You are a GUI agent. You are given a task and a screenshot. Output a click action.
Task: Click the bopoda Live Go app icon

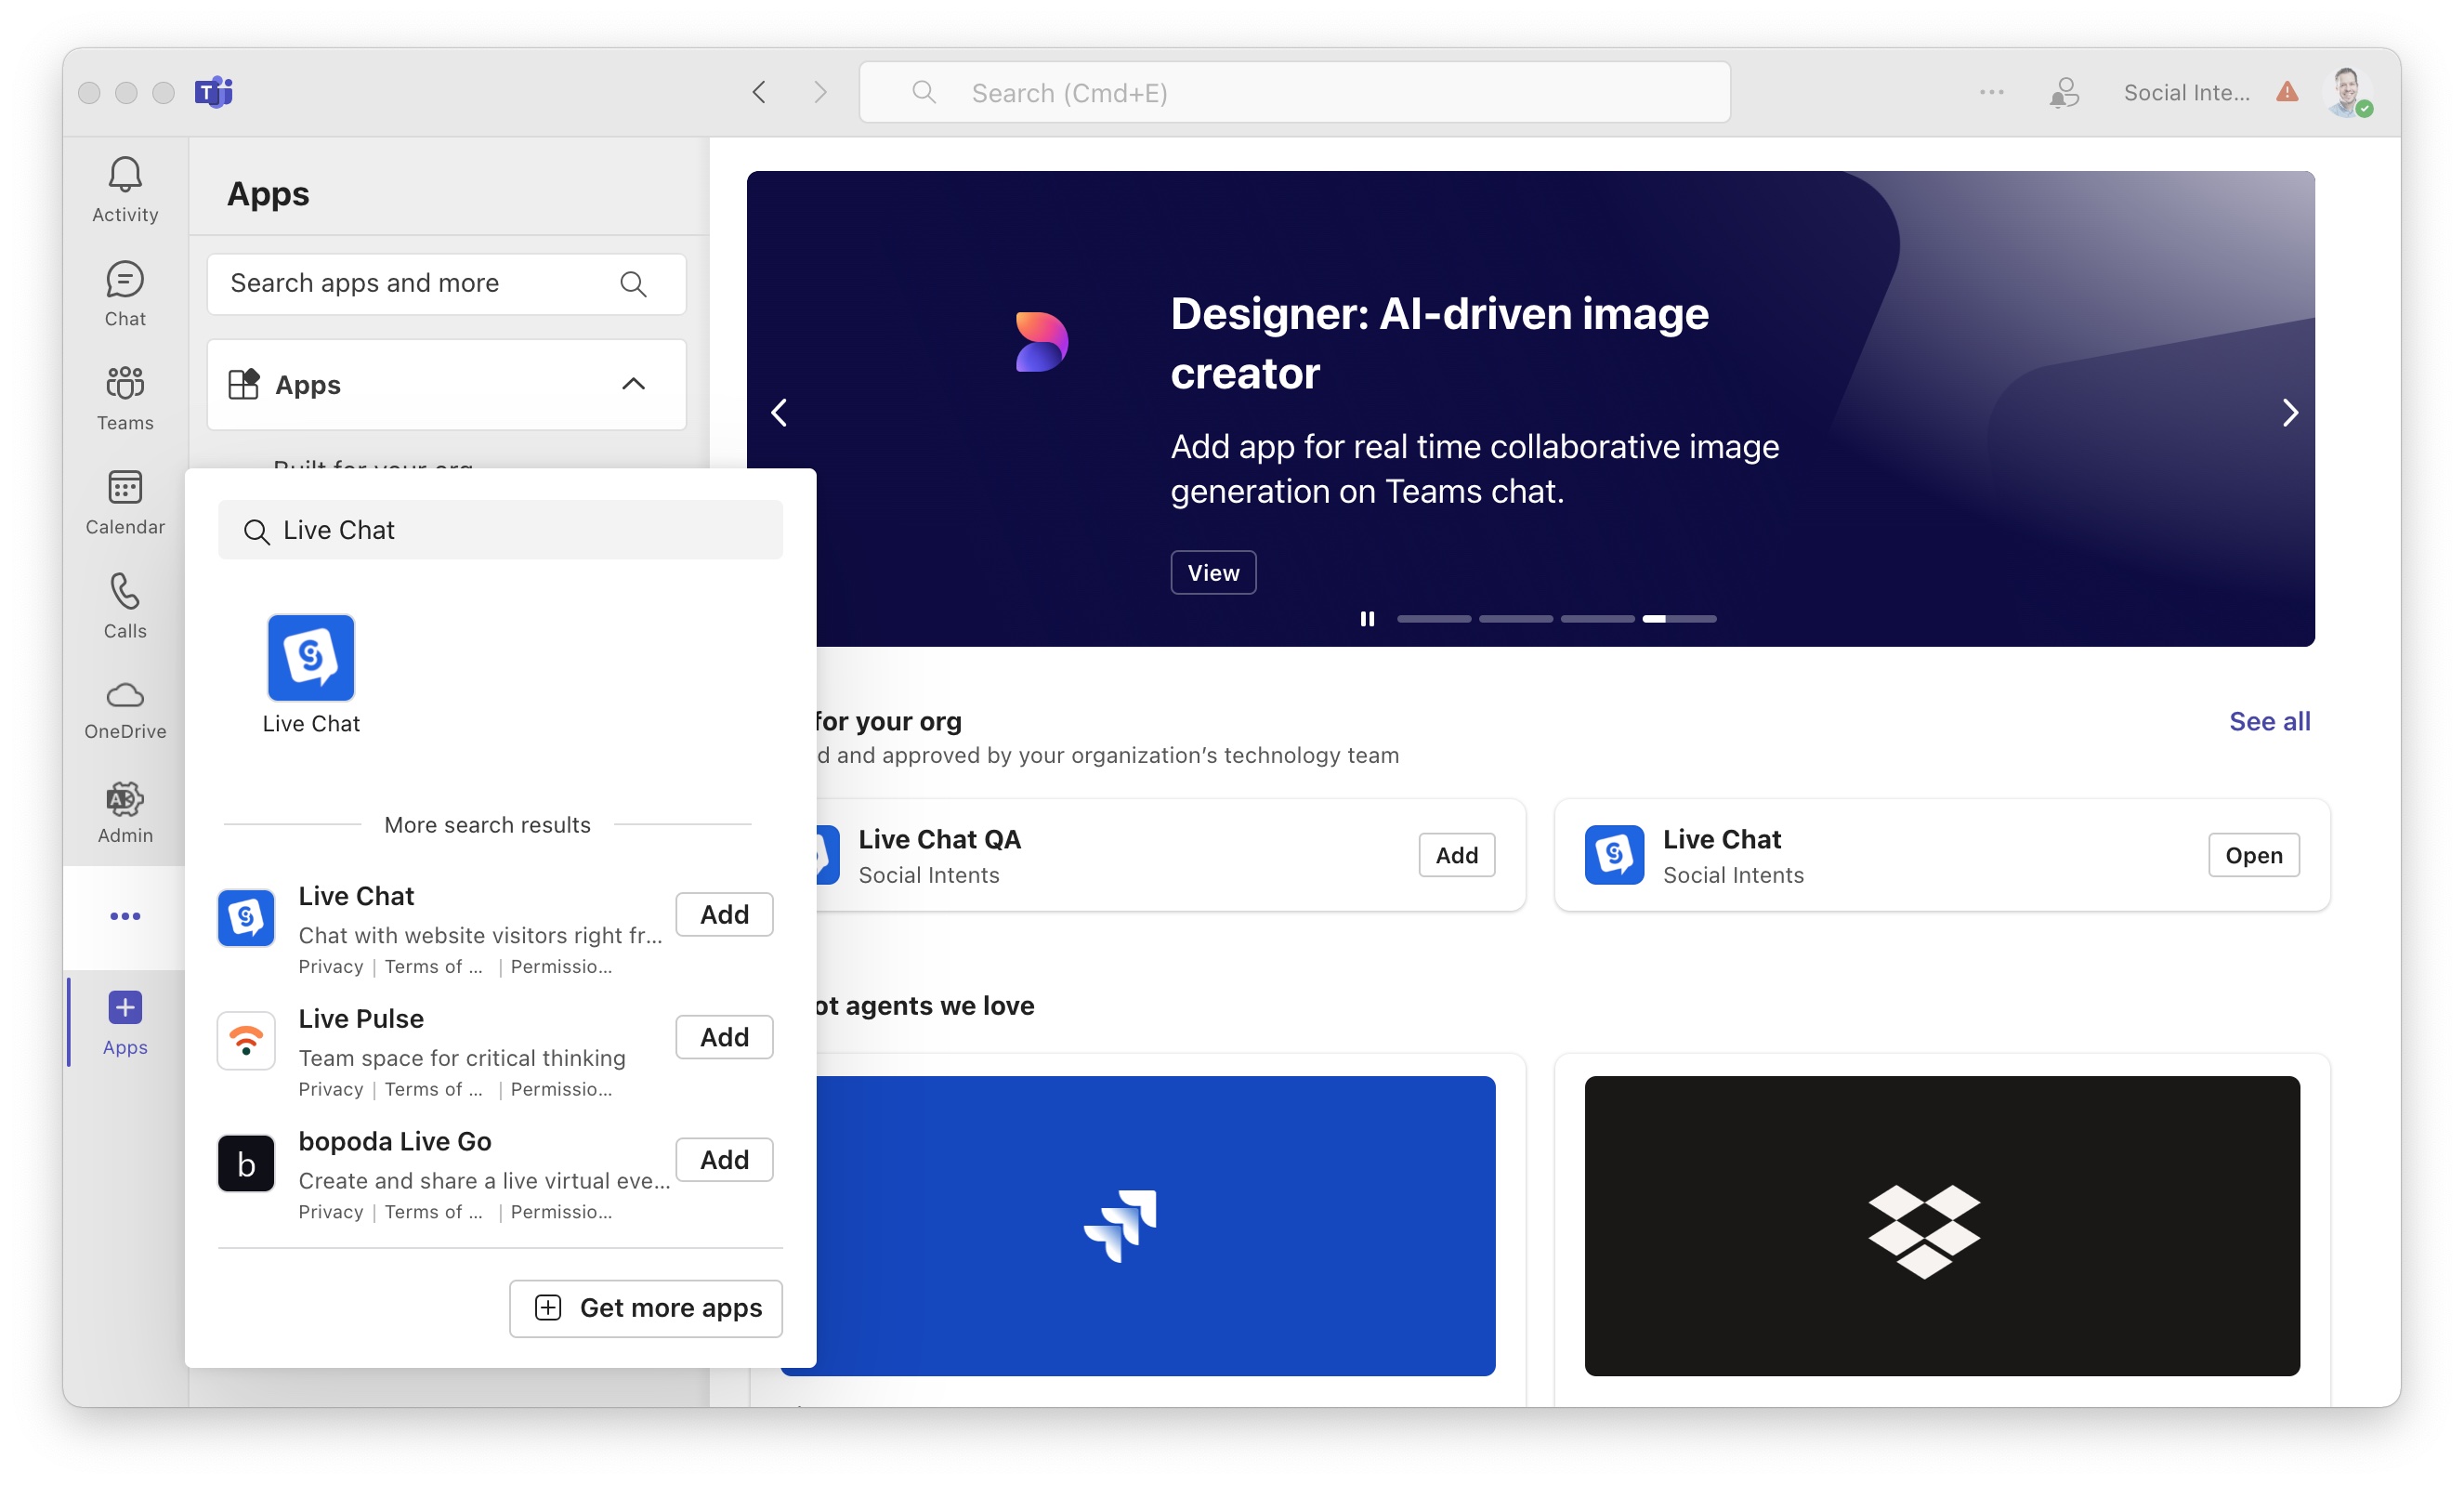(x=246, y=1163)
